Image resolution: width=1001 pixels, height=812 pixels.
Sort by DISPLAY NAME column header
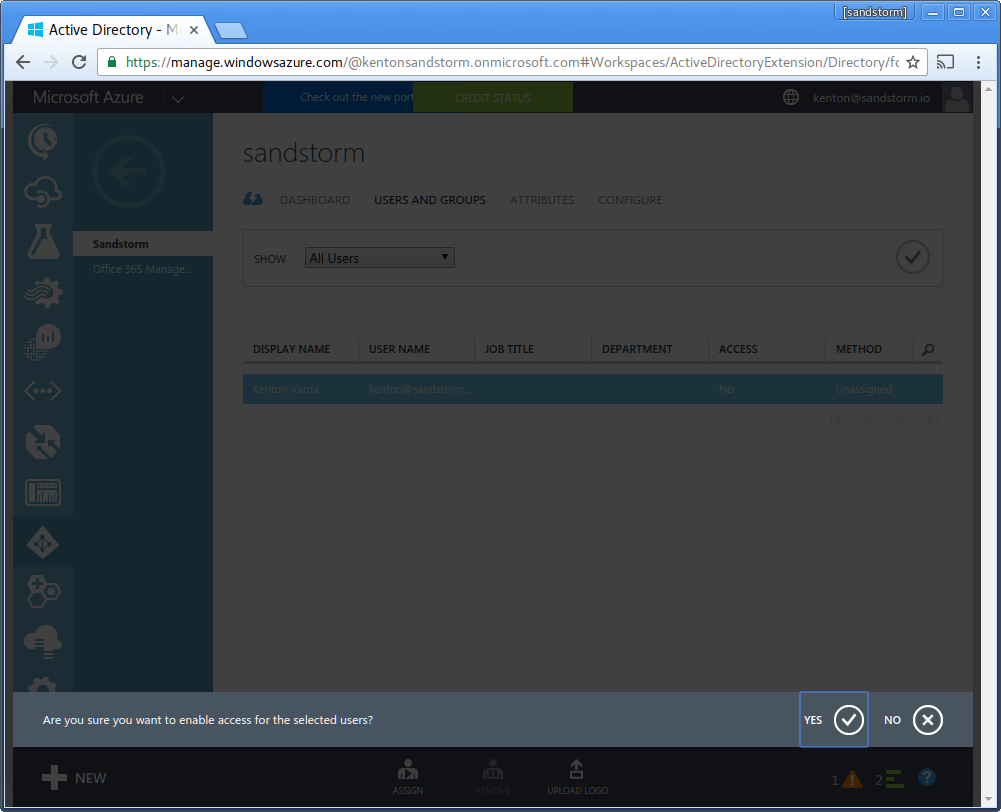pos(291,349)
